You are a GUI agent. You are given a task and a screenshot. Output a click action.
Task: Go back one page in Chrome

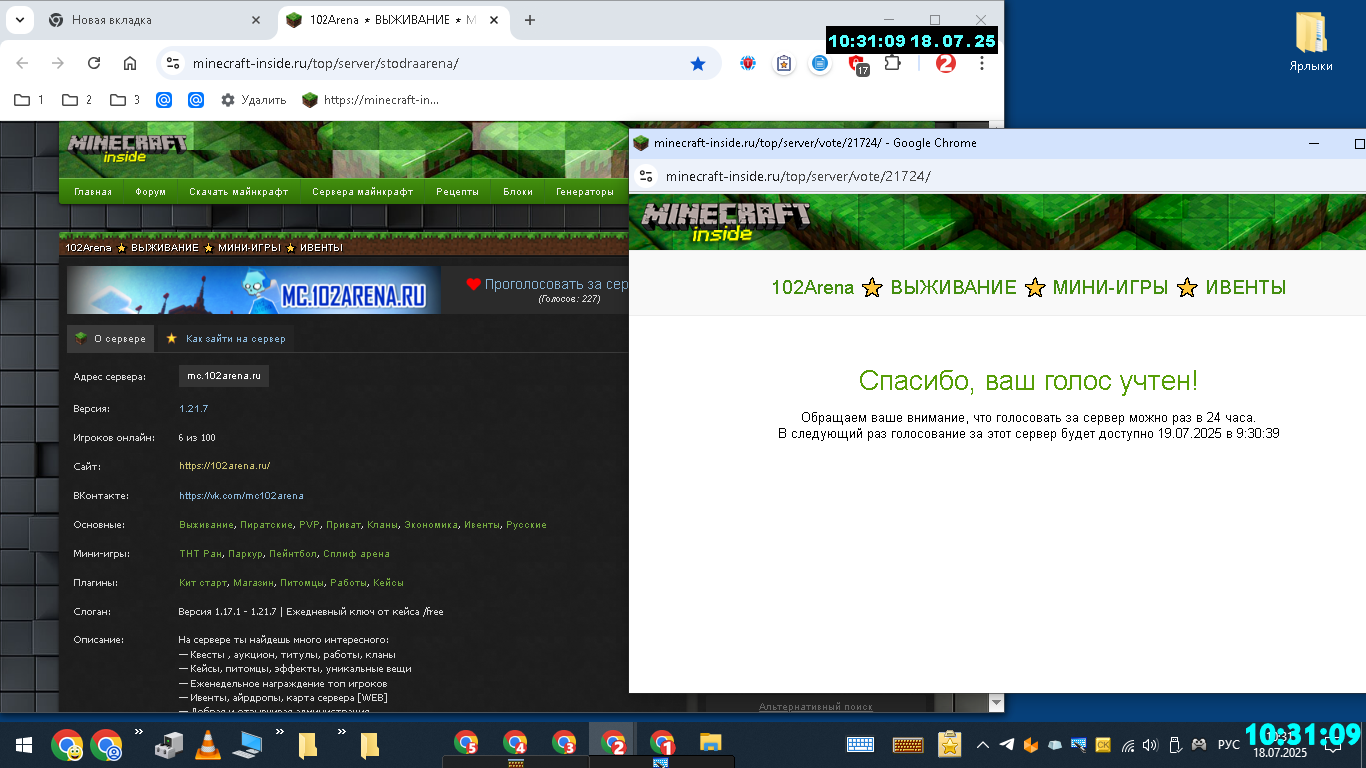click(x=22, y=63)
